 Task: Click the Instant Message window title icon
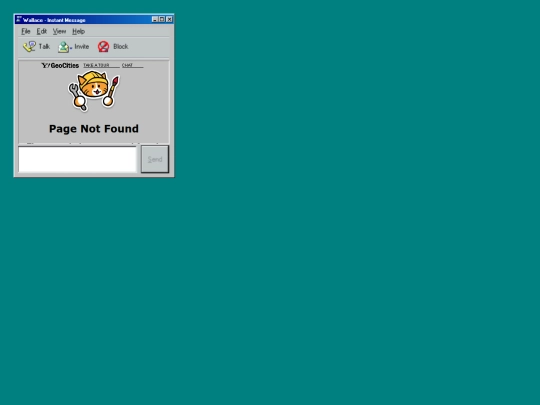point(19,19)
